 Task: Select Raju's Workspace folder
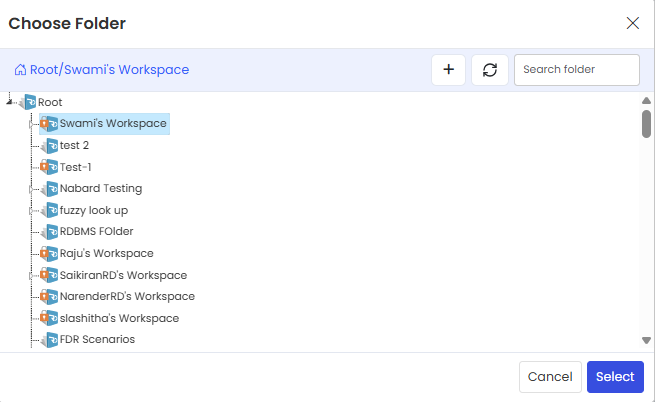(x=107, y=254)
